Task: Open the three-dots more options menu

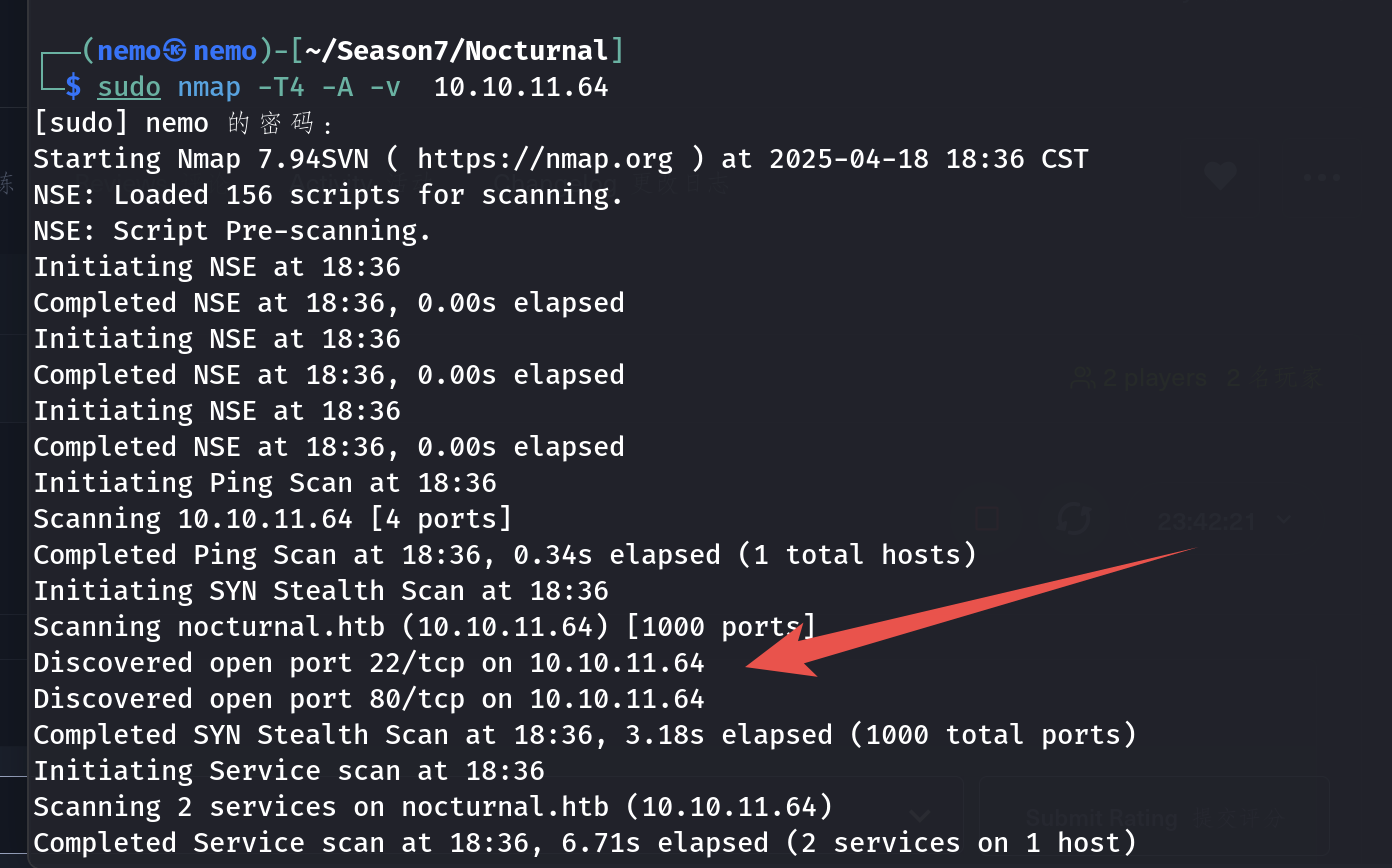Action: pos(1321,178)
